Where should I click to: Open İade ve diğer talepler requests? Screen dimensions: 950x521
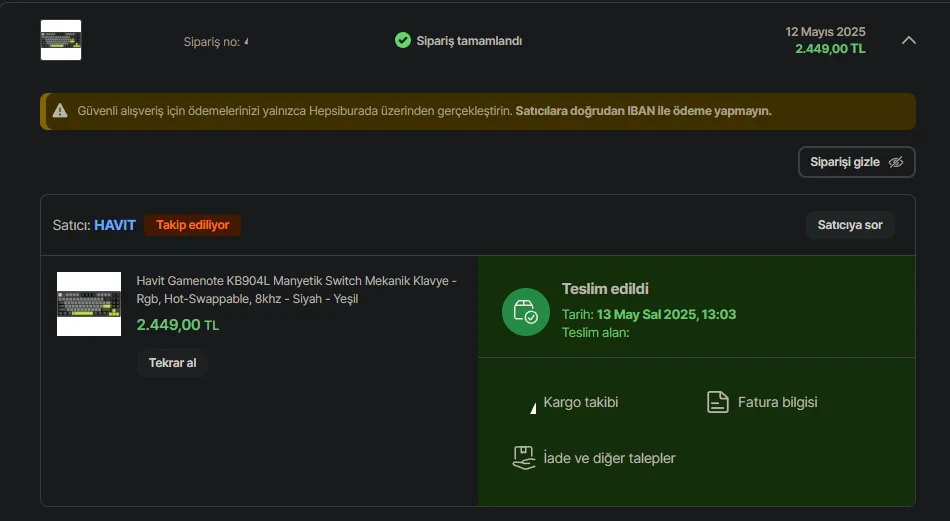coord(610,459)
